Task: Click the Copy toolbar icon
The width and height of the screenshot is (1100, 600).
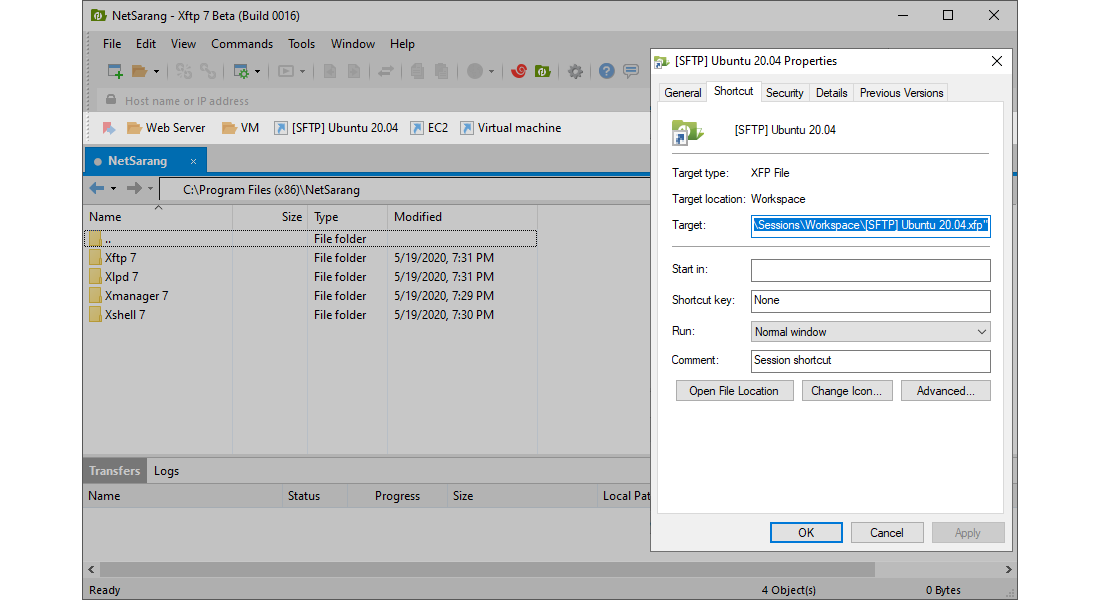Action: pyautogui.click(x=417, y=71)
